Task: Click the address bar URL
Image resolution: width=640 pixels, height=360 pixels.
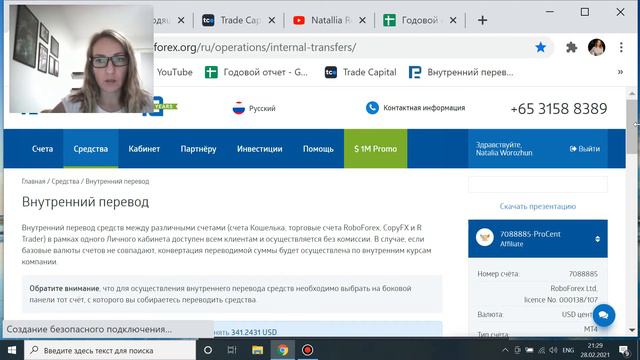Action: click(x=255, y=47)
